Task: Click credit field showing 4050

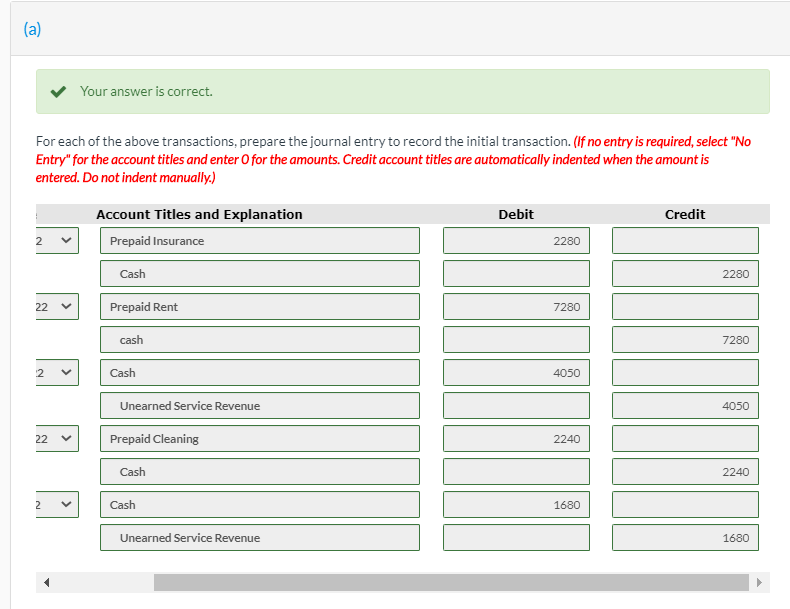Action: point(685,405)
